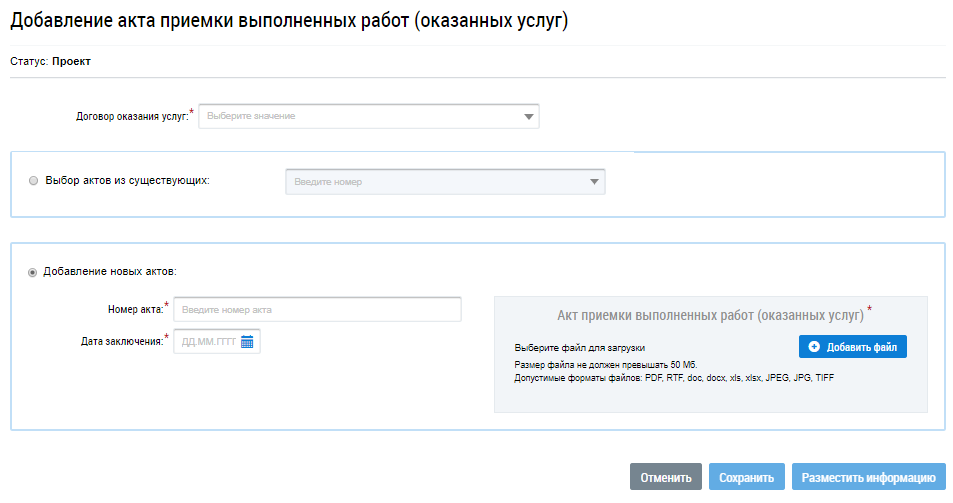Image resolution: width=953 pixels, height=503 pixels.
Task: Click the Дата заключения field label
Action: (x=121, y=342)
